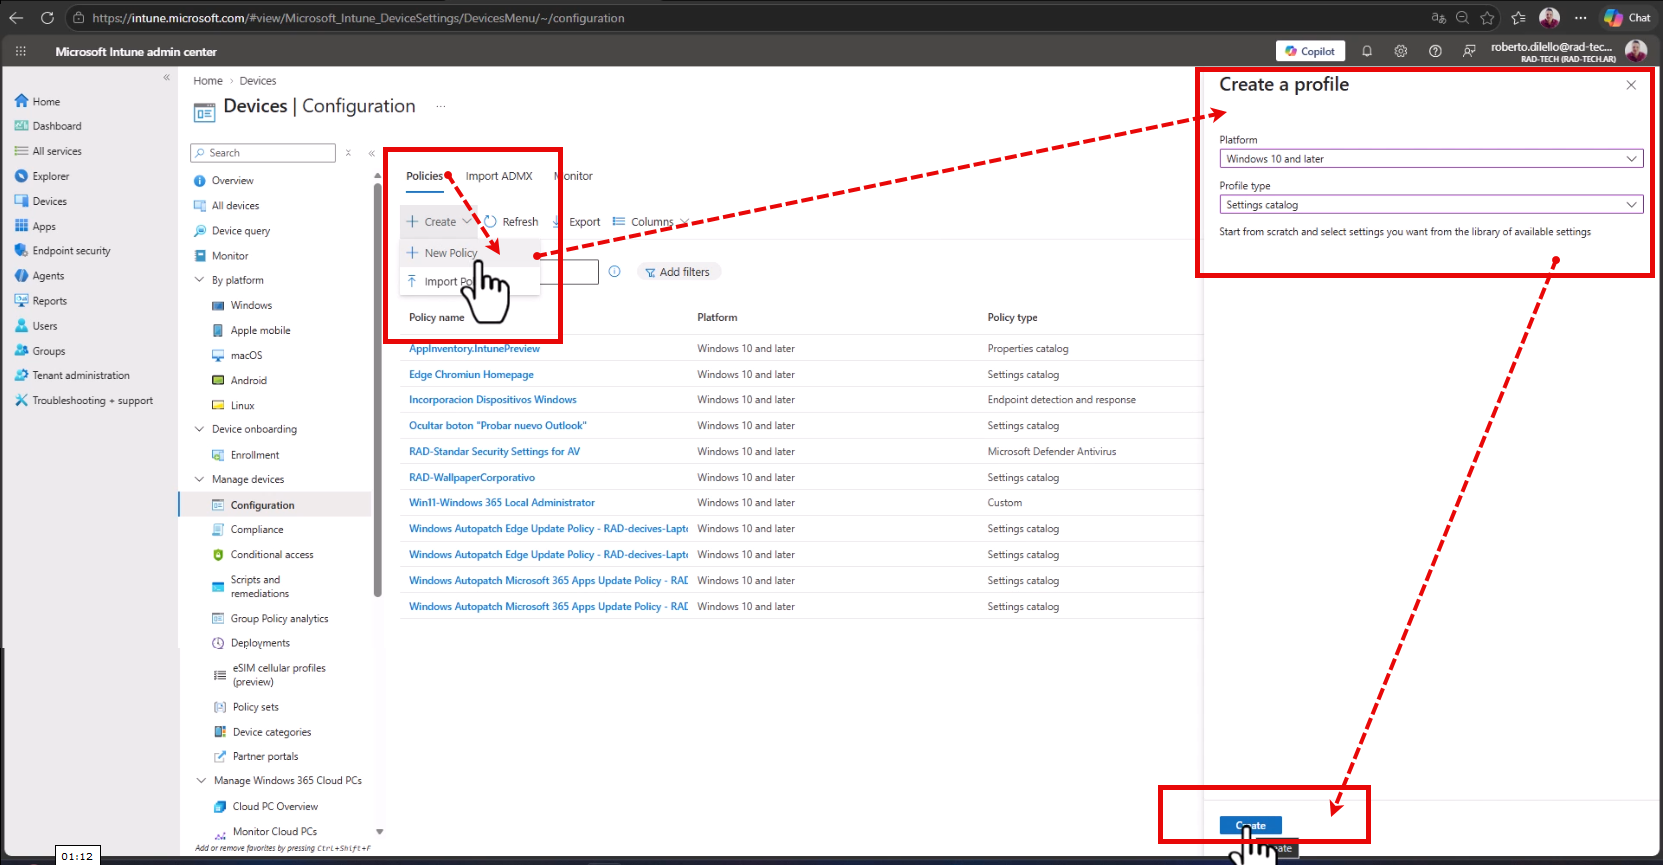Collapse the Manage Windows 365 Cloud PCs section

(x=201, y=780)
